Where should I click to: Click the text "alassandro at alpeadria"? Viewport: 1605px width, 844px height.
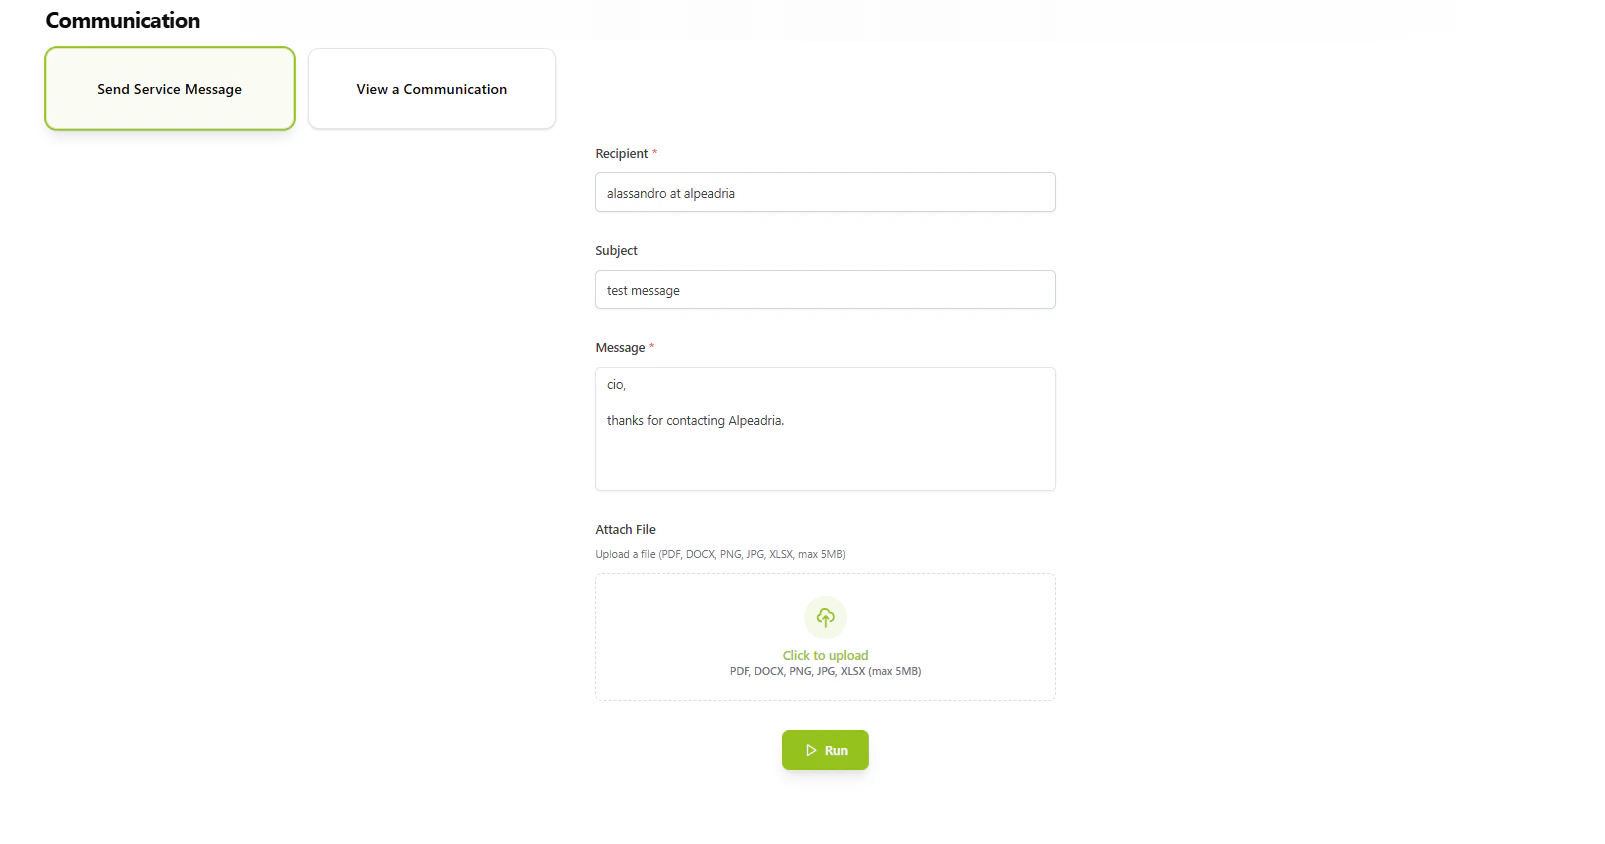(670, 193)
